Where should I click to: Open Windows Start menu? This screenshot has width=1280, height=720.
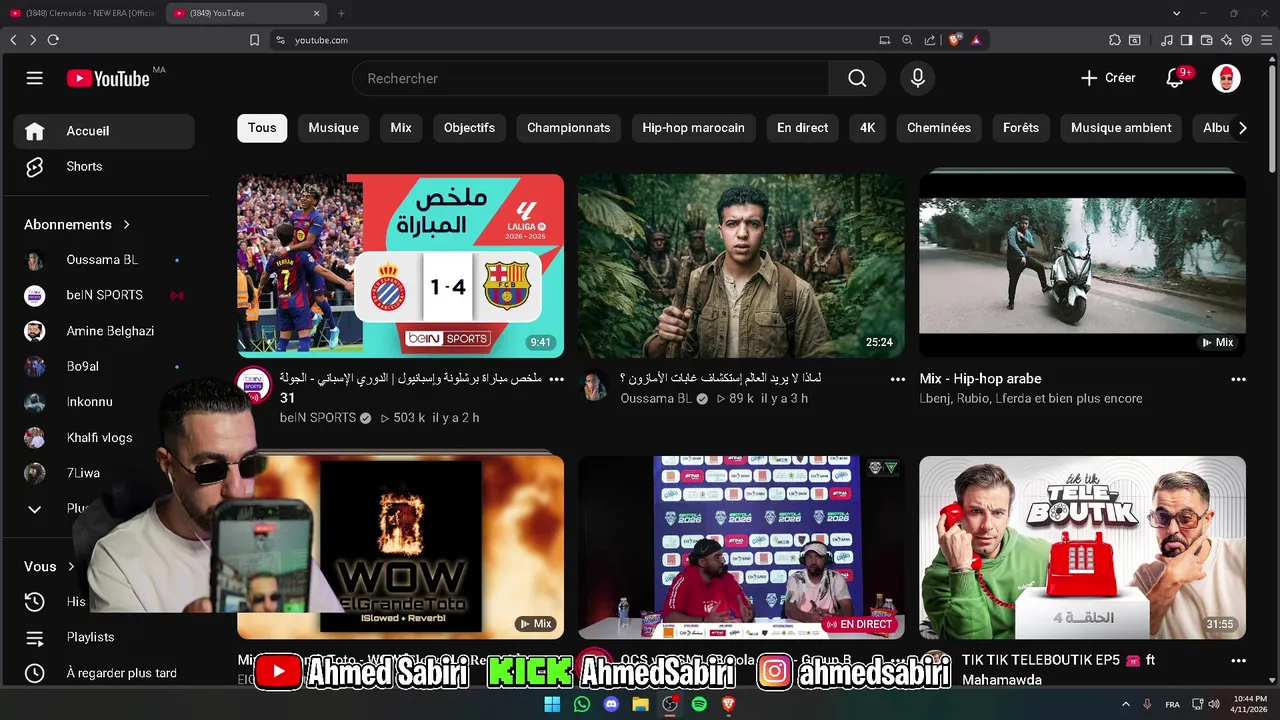(x=552, y=704)
